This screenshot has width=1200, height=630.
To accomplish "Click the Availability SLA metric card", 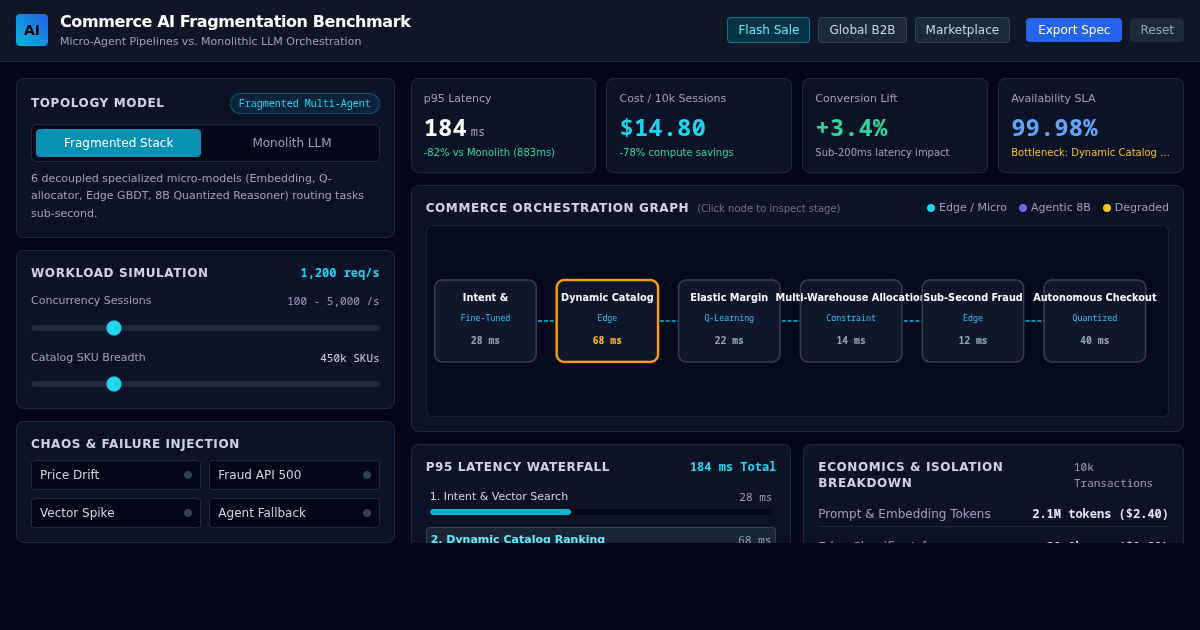I will pos(1091,126).
